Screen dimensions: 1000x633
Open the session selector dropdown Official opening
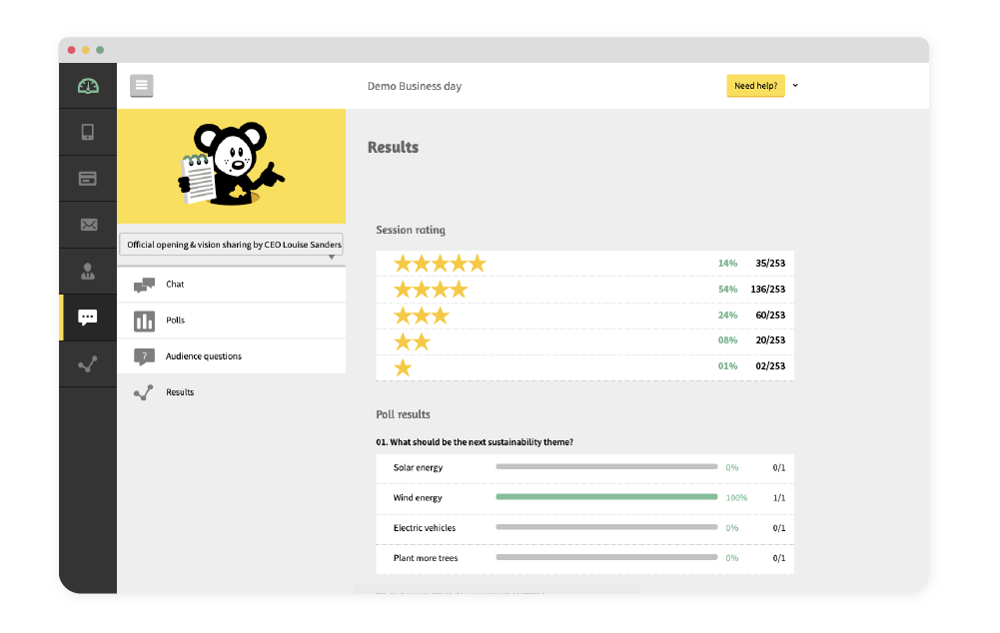[x=232, y=245]
